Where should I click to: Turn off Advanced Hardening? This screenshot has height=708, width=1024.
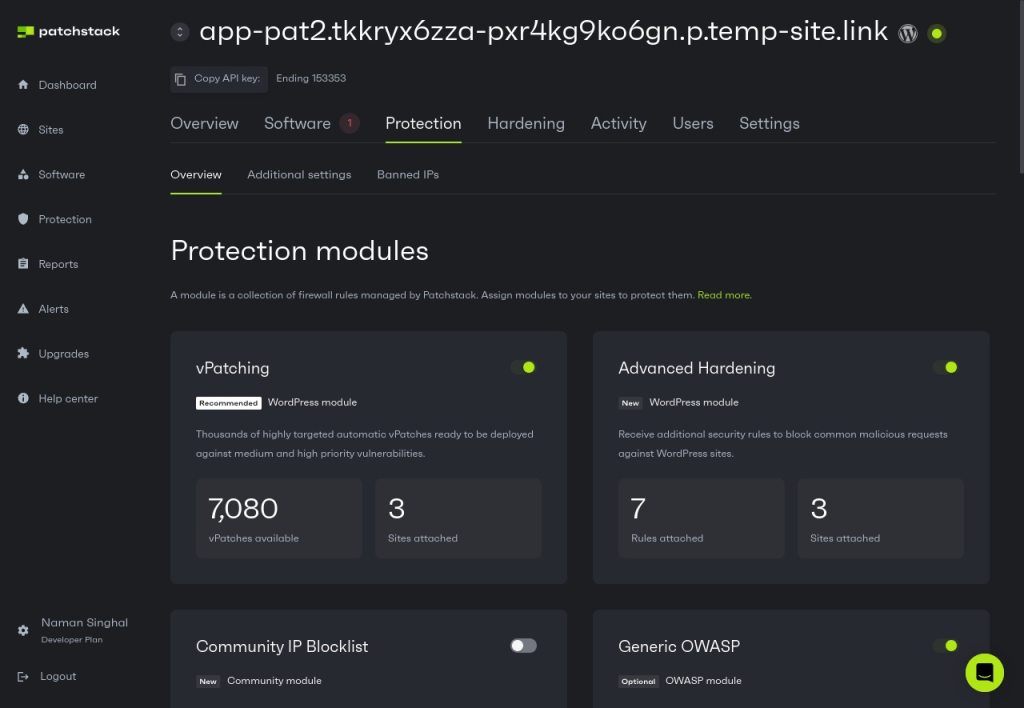coord(946,367)
